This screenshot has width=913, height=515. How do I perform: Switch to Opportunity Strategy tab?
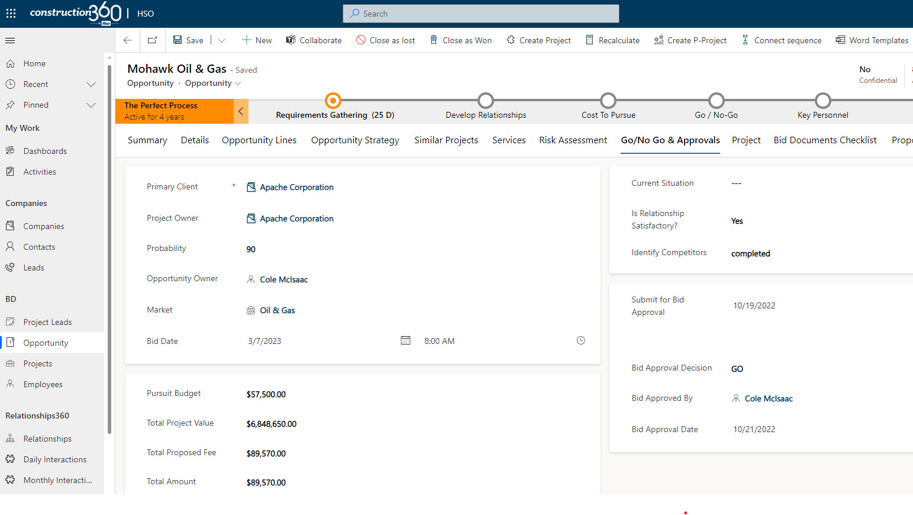click(355, 140)
